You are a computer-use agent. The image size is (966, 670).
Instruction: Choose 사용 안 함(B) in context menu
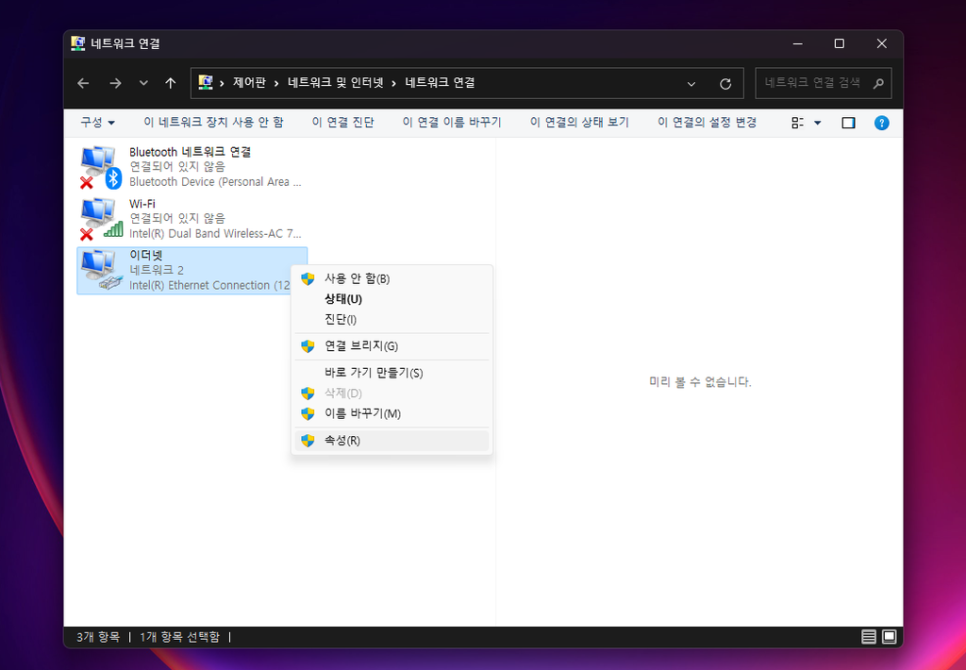coord(392,279)
